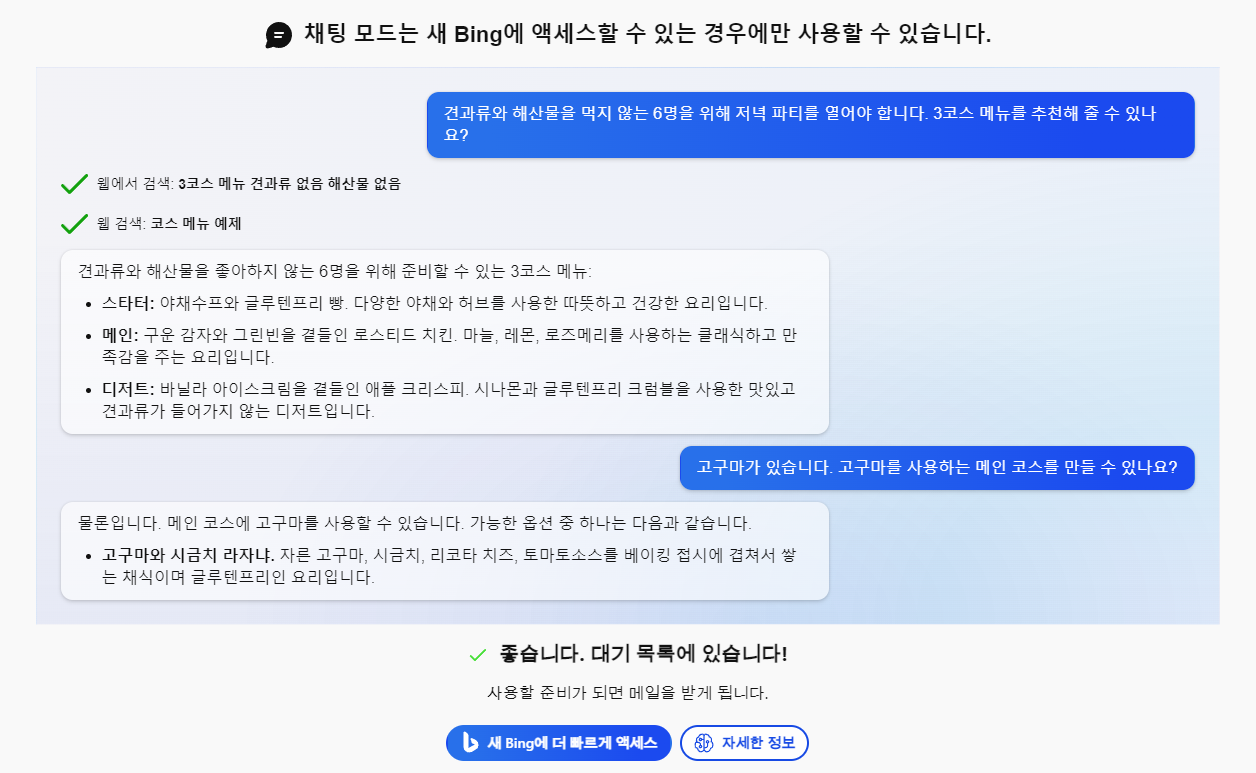1256x773 pixels.
Task: Click the user message about 6명 저녁 파티
Action: click(811, 125)
